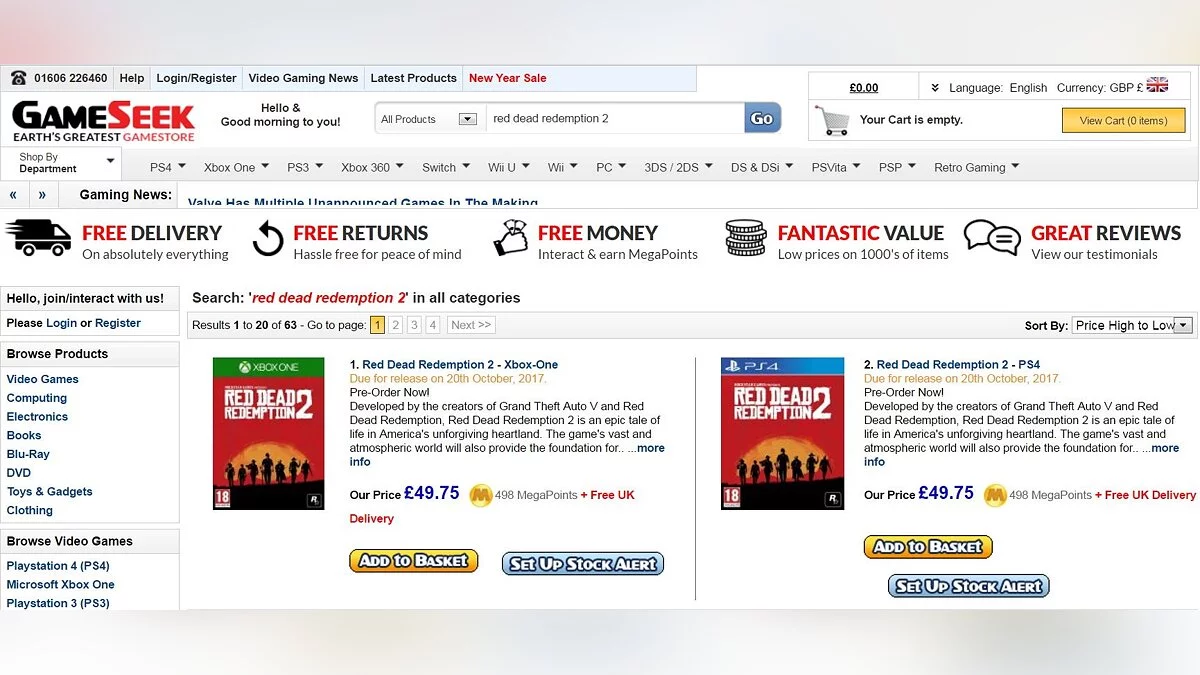1200x675 pixels.
Task: Browse Computing category
Action: [36, 398]
